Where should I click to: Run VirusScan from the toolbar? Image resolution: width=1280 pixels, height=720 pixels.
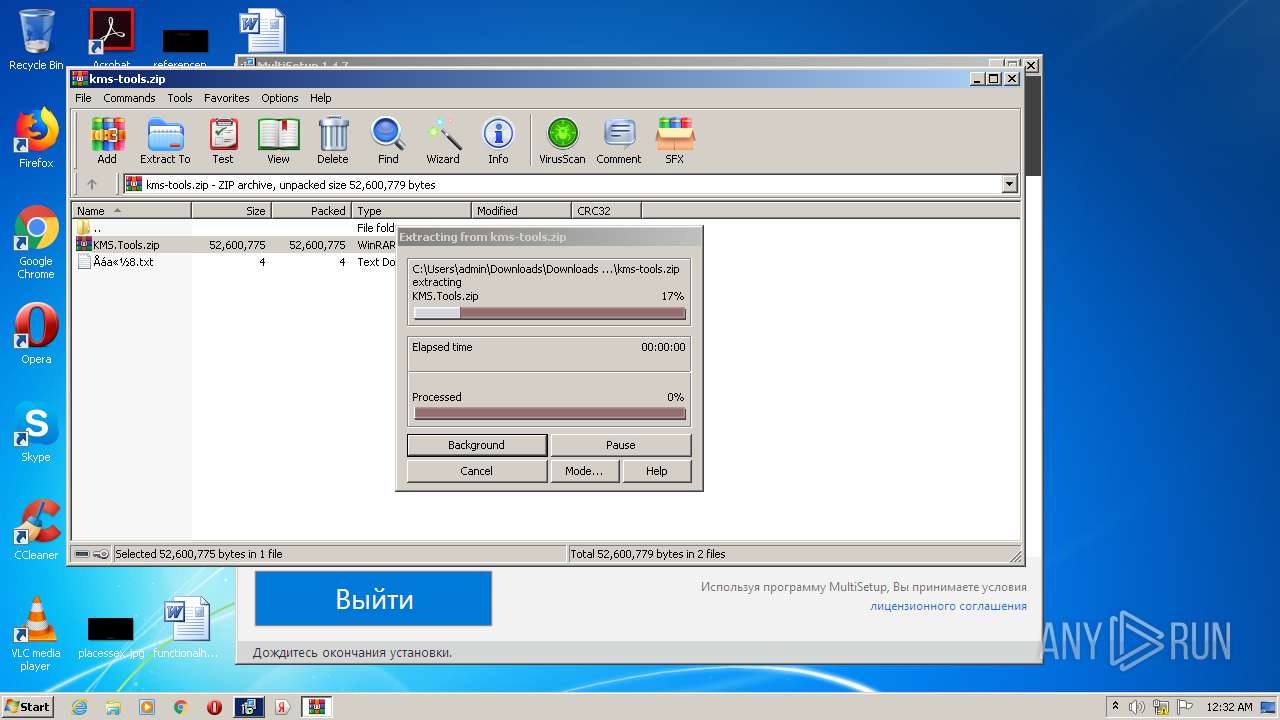(562, 140)
